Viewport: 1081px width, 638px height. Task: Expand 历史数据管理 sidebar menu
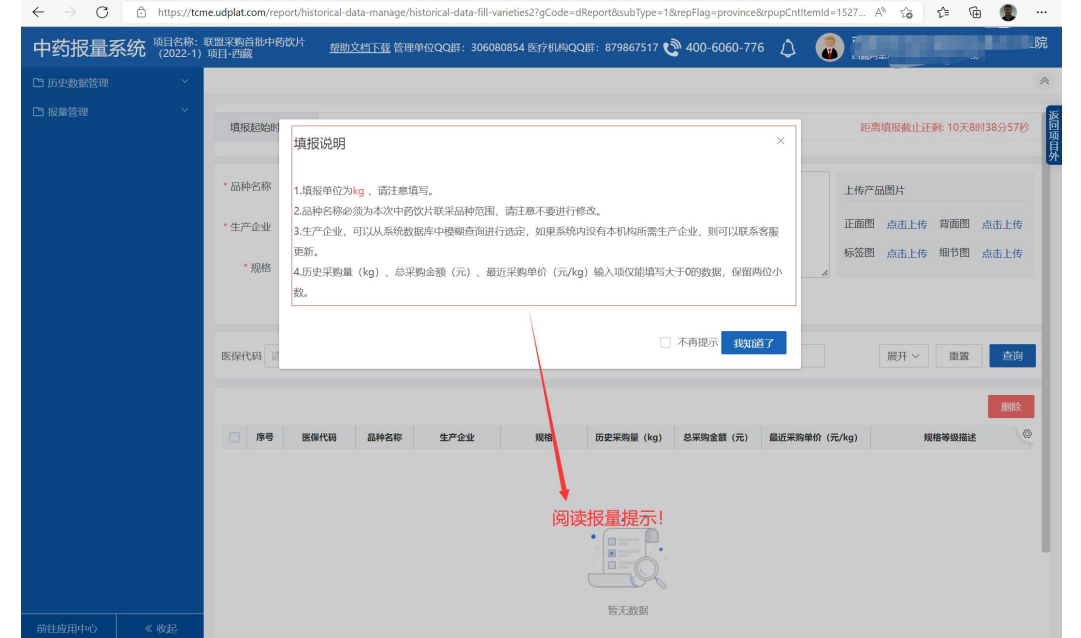[x=112, y=83]
